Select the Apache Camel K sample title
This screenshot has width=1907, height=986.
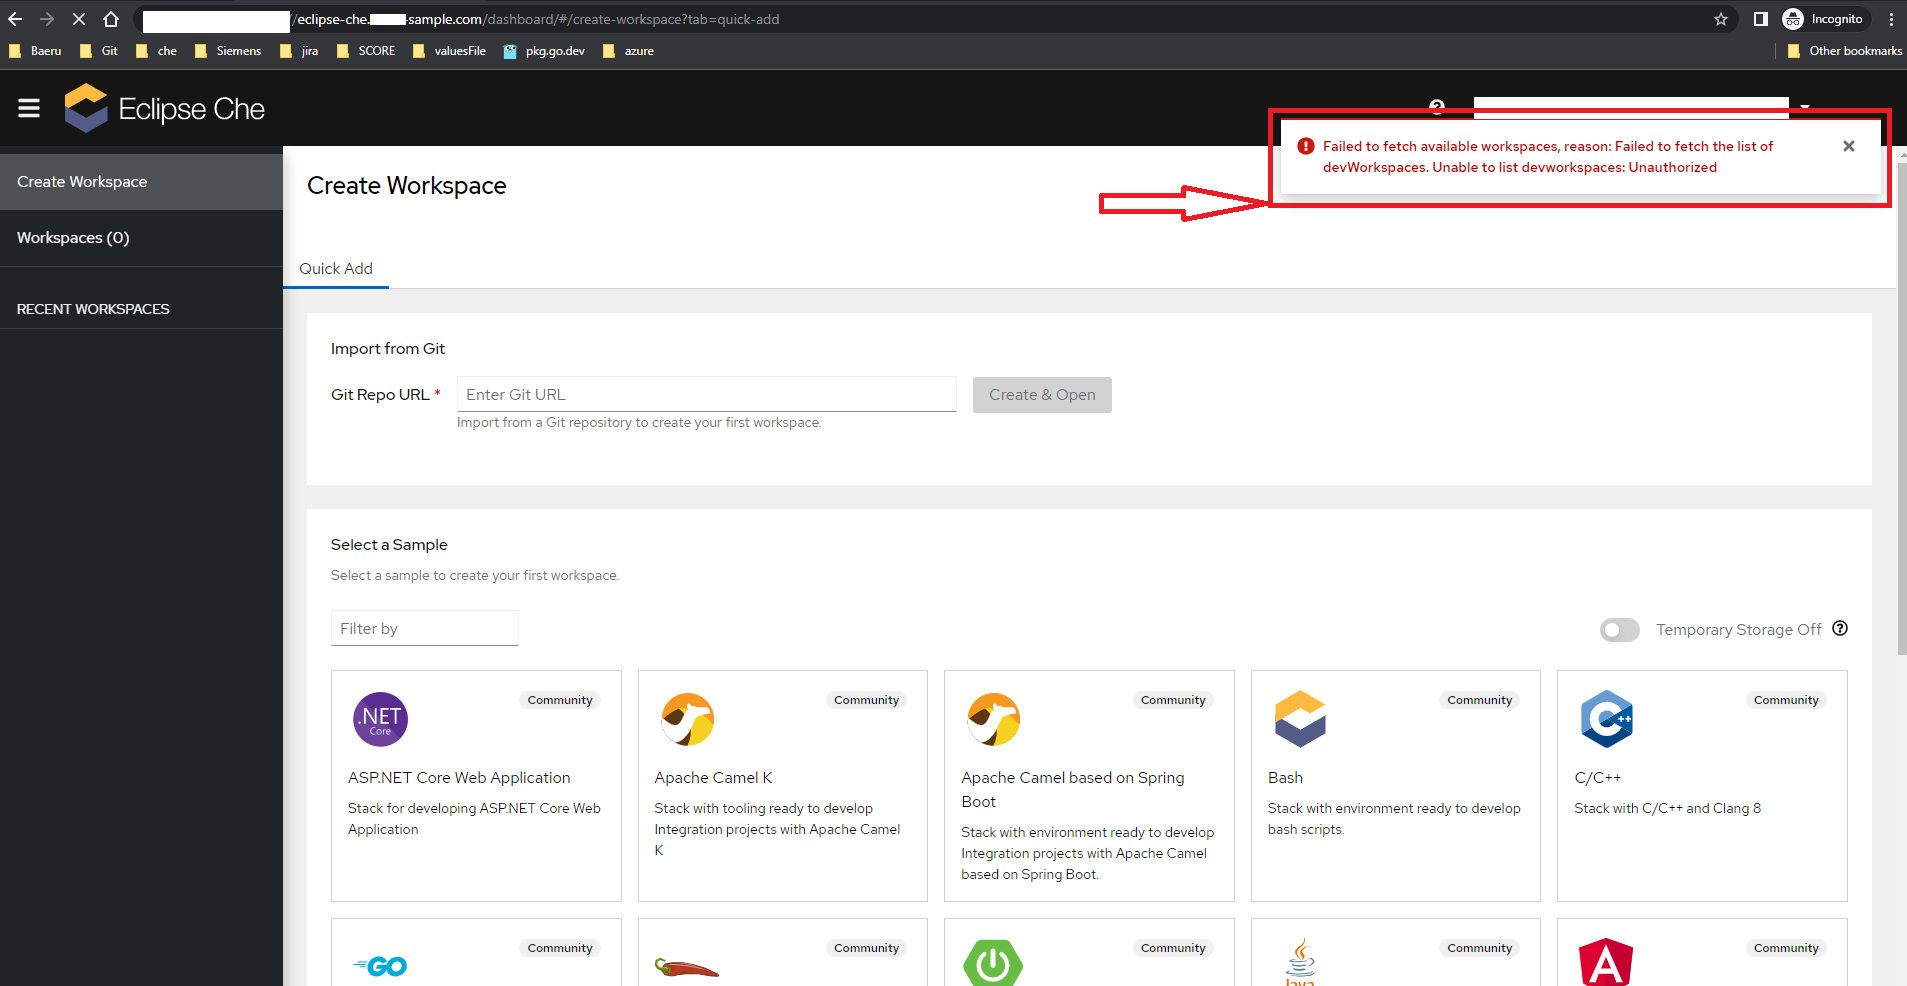(713, 778)
